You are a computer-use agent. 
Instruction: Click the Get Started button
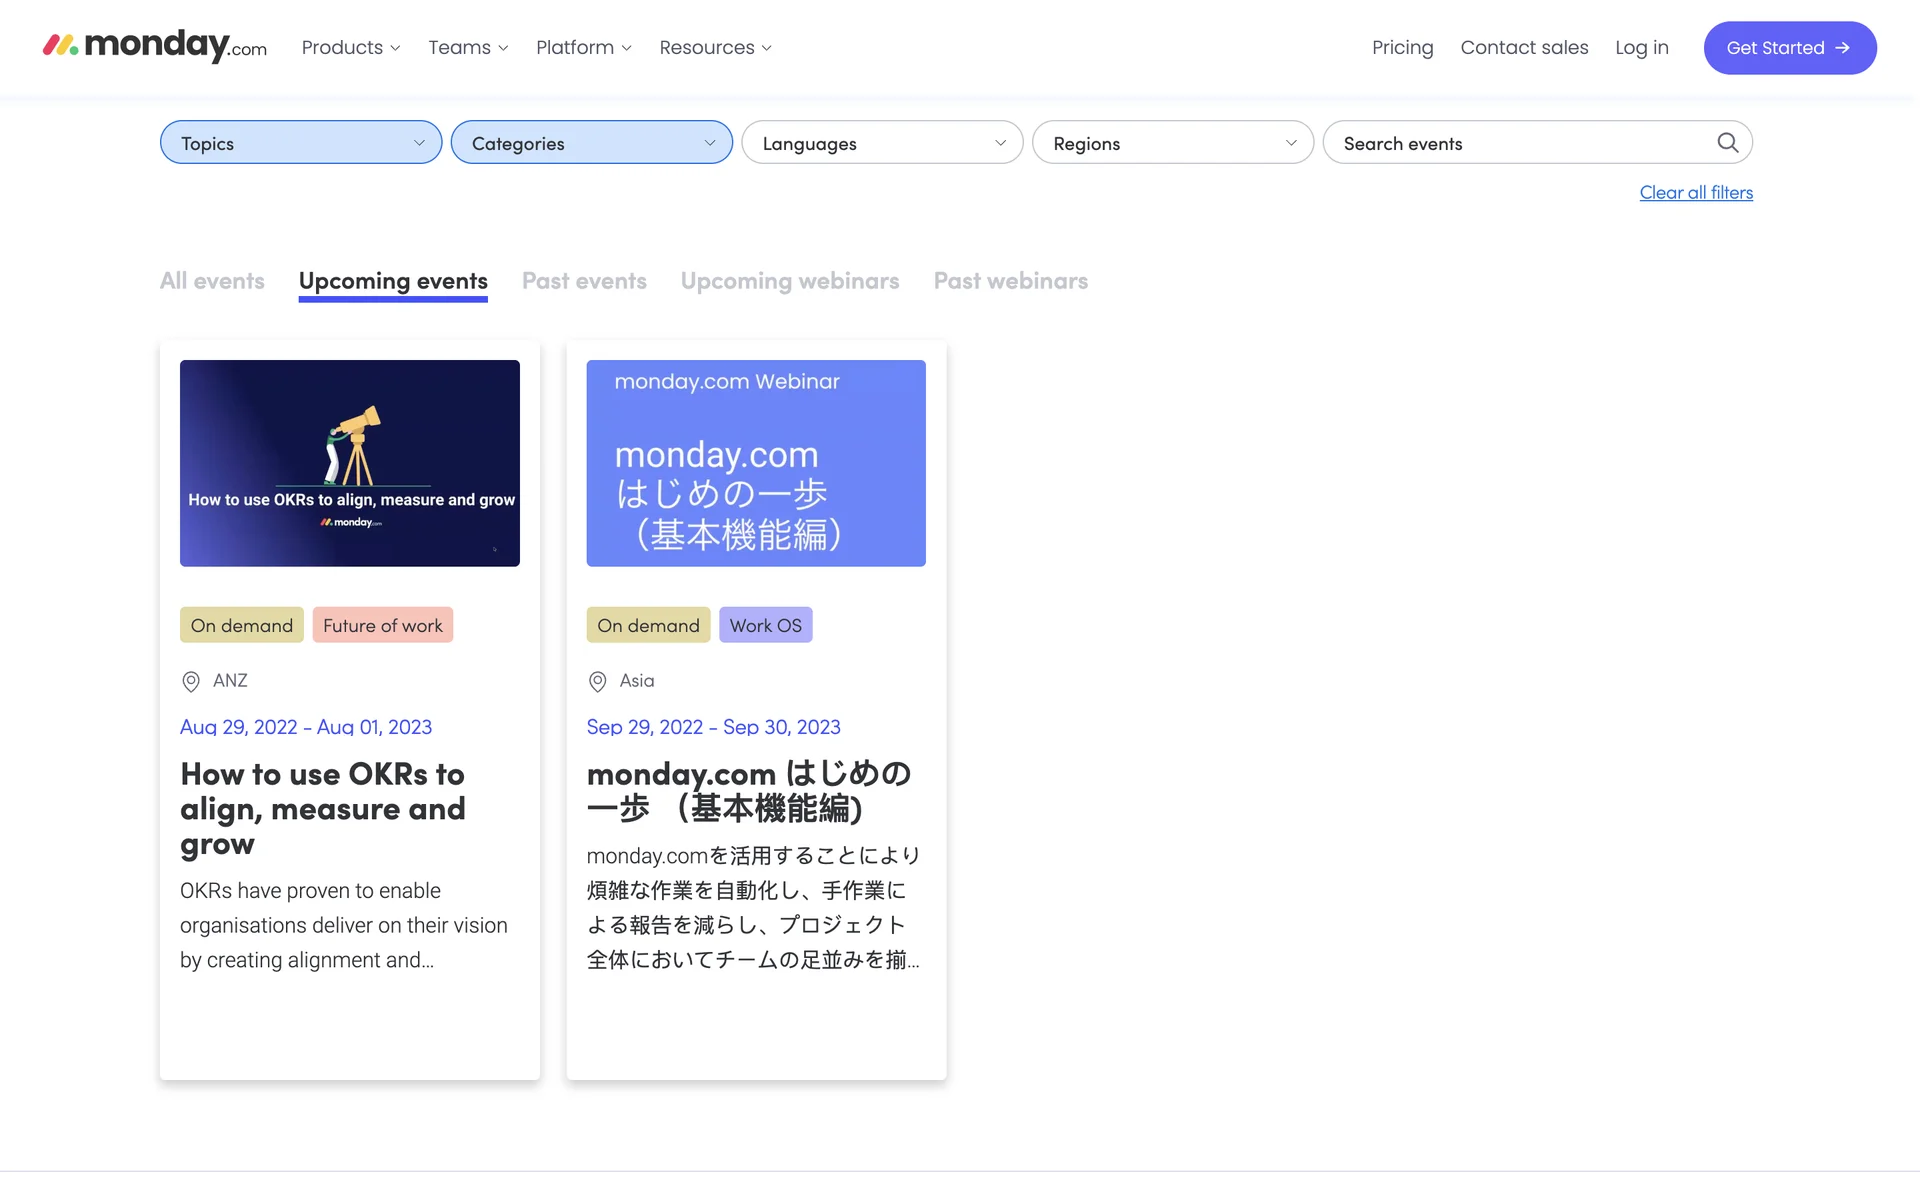coord(1789,48)
